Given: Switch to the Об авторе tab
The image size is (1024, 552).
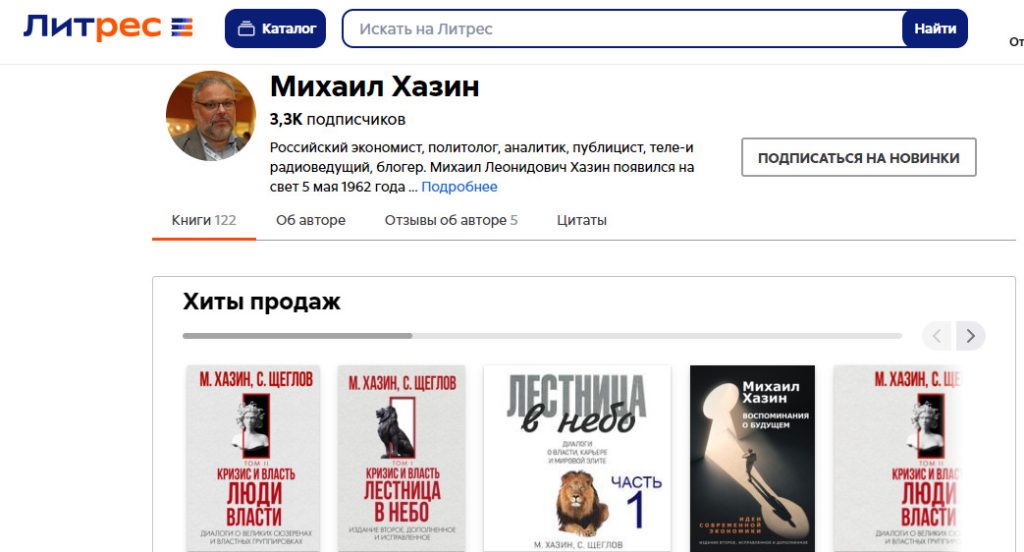Looking at the screenshot, I should tap(311, 220).
